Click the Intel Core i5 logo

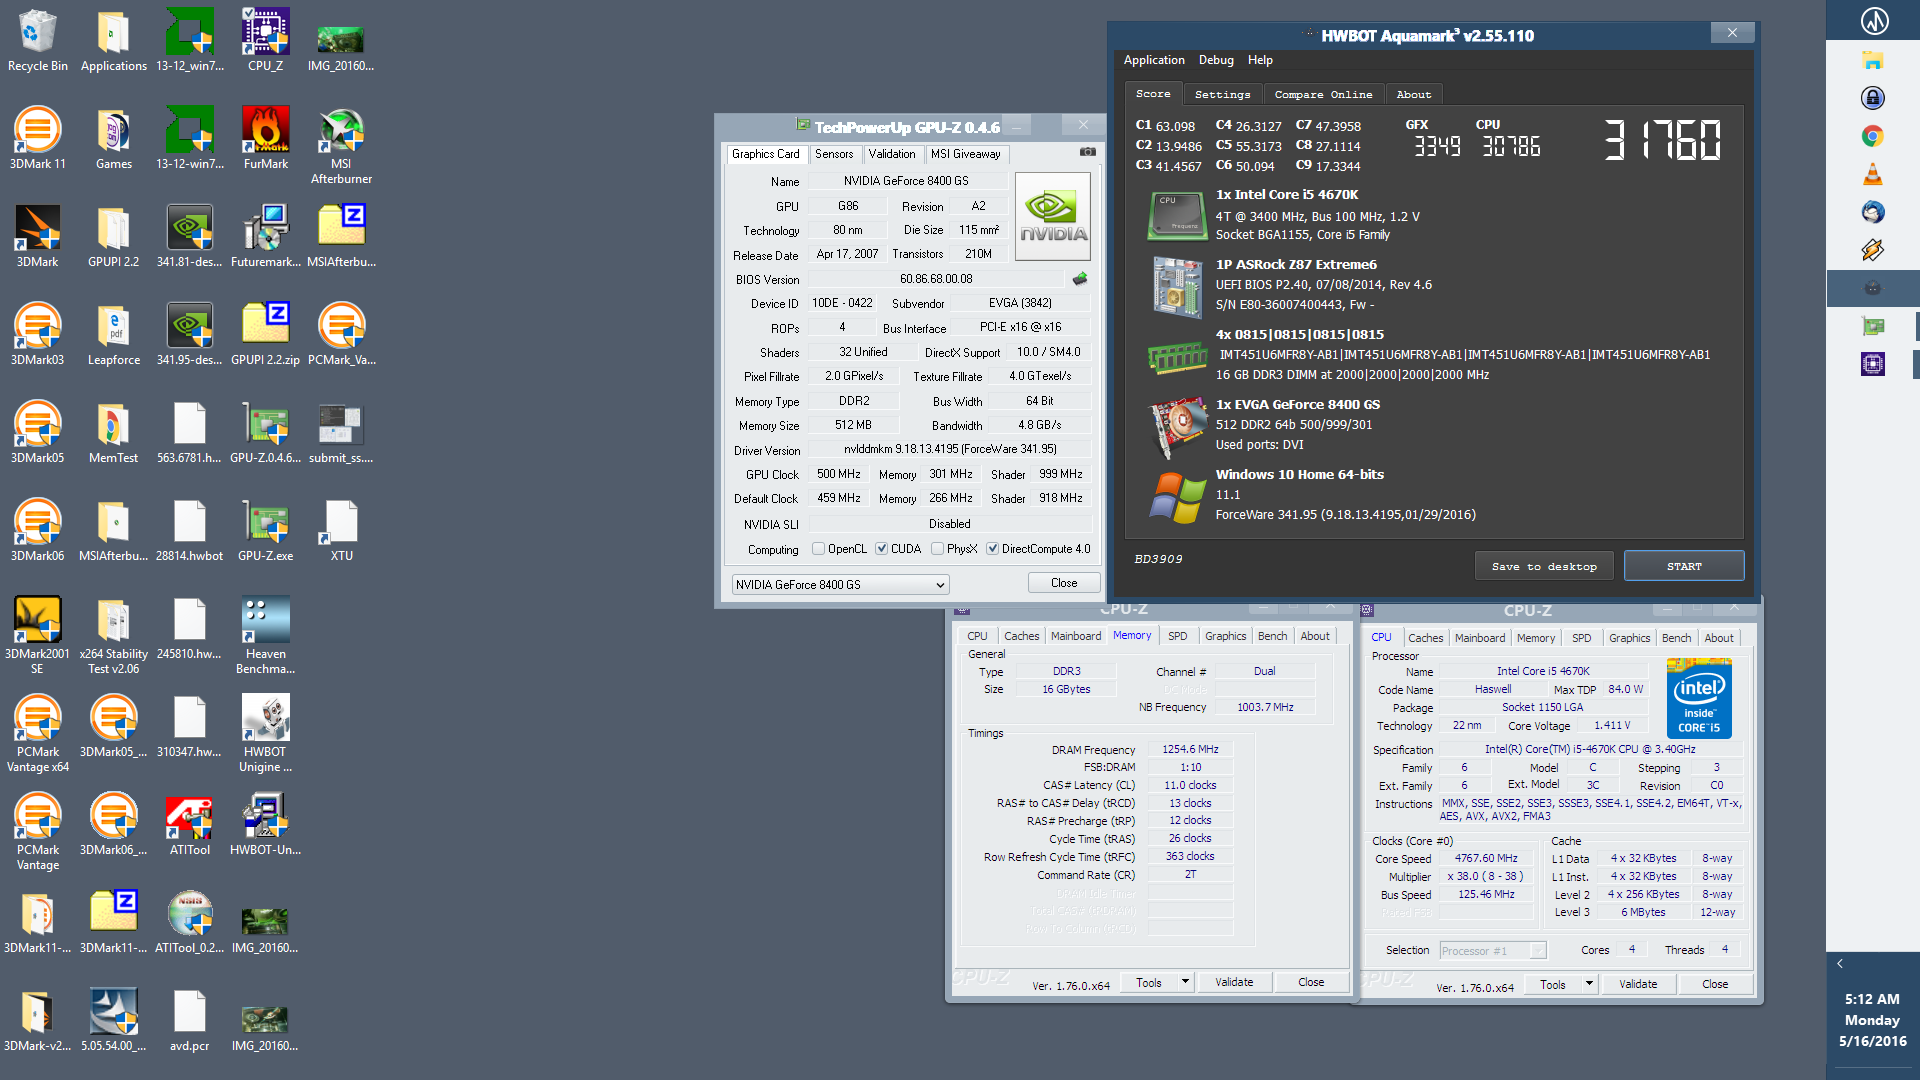click(x=1699, y=698)
